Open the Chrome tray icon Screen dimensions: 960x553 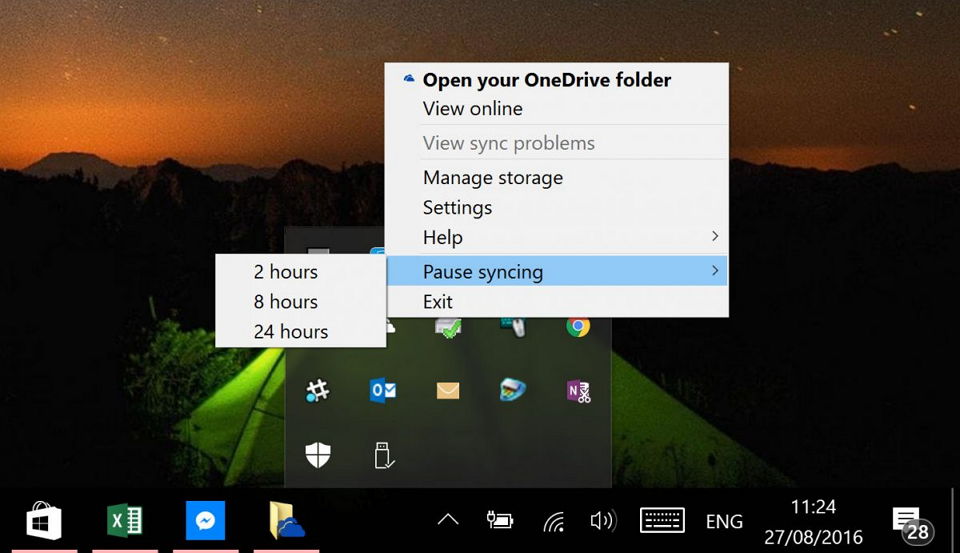tap(578, 327)
